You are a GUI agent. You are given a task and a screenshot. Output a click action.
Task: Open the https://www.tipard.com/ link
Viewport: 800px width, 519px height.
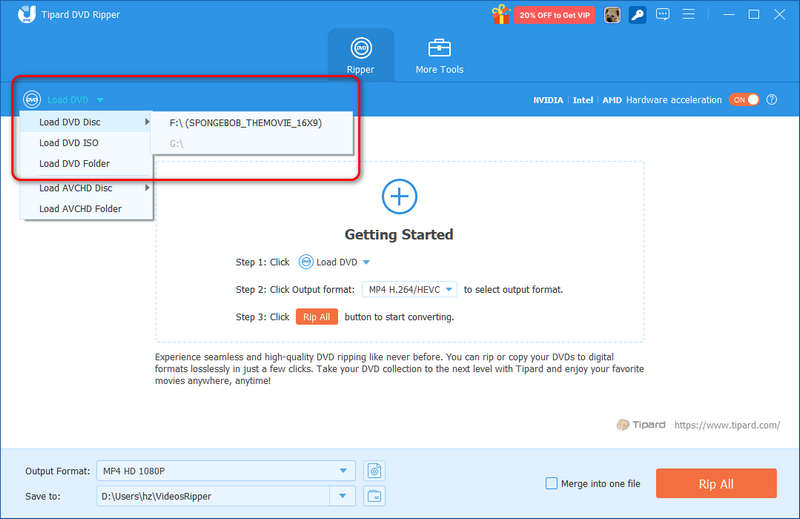pyautogui.click(x=727, y=425)
